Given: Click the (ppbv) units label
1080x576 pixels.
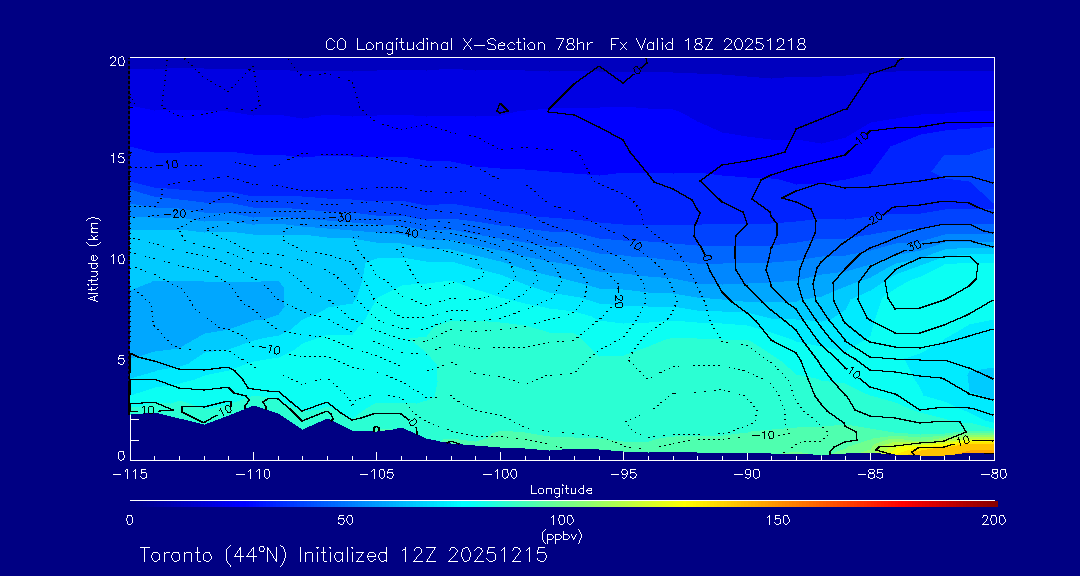Looking at the screenshot, I should tap(561, 536).
